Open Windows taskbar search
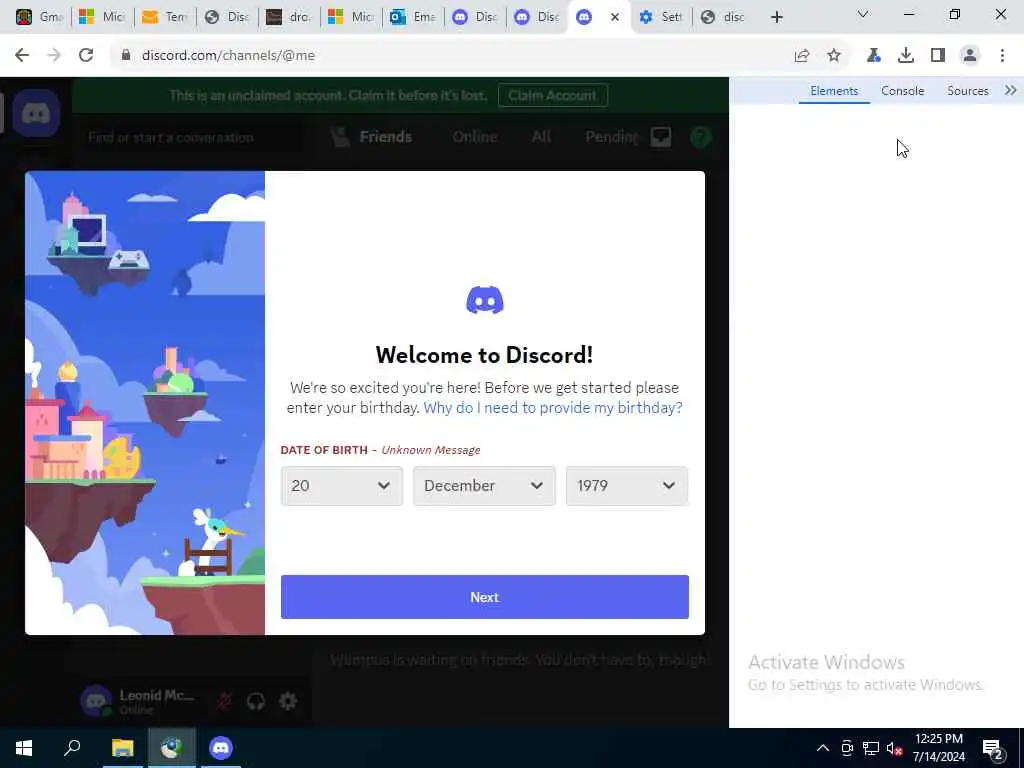Image resolution: width=1024 pixels, height=768 pixels. point(72,748)
